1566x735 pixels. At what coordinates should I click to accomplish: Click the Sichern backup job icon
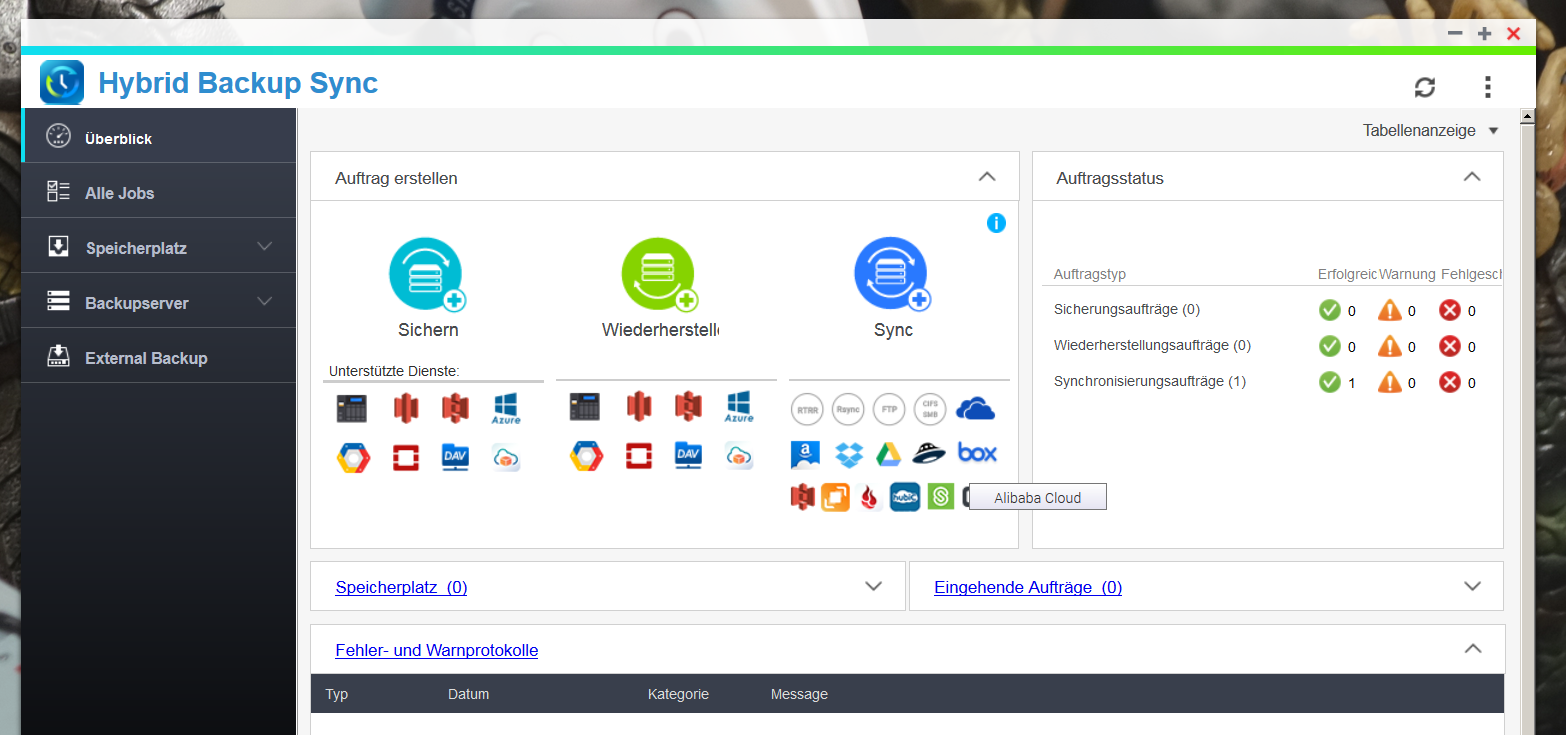click(x=427, y=274)
